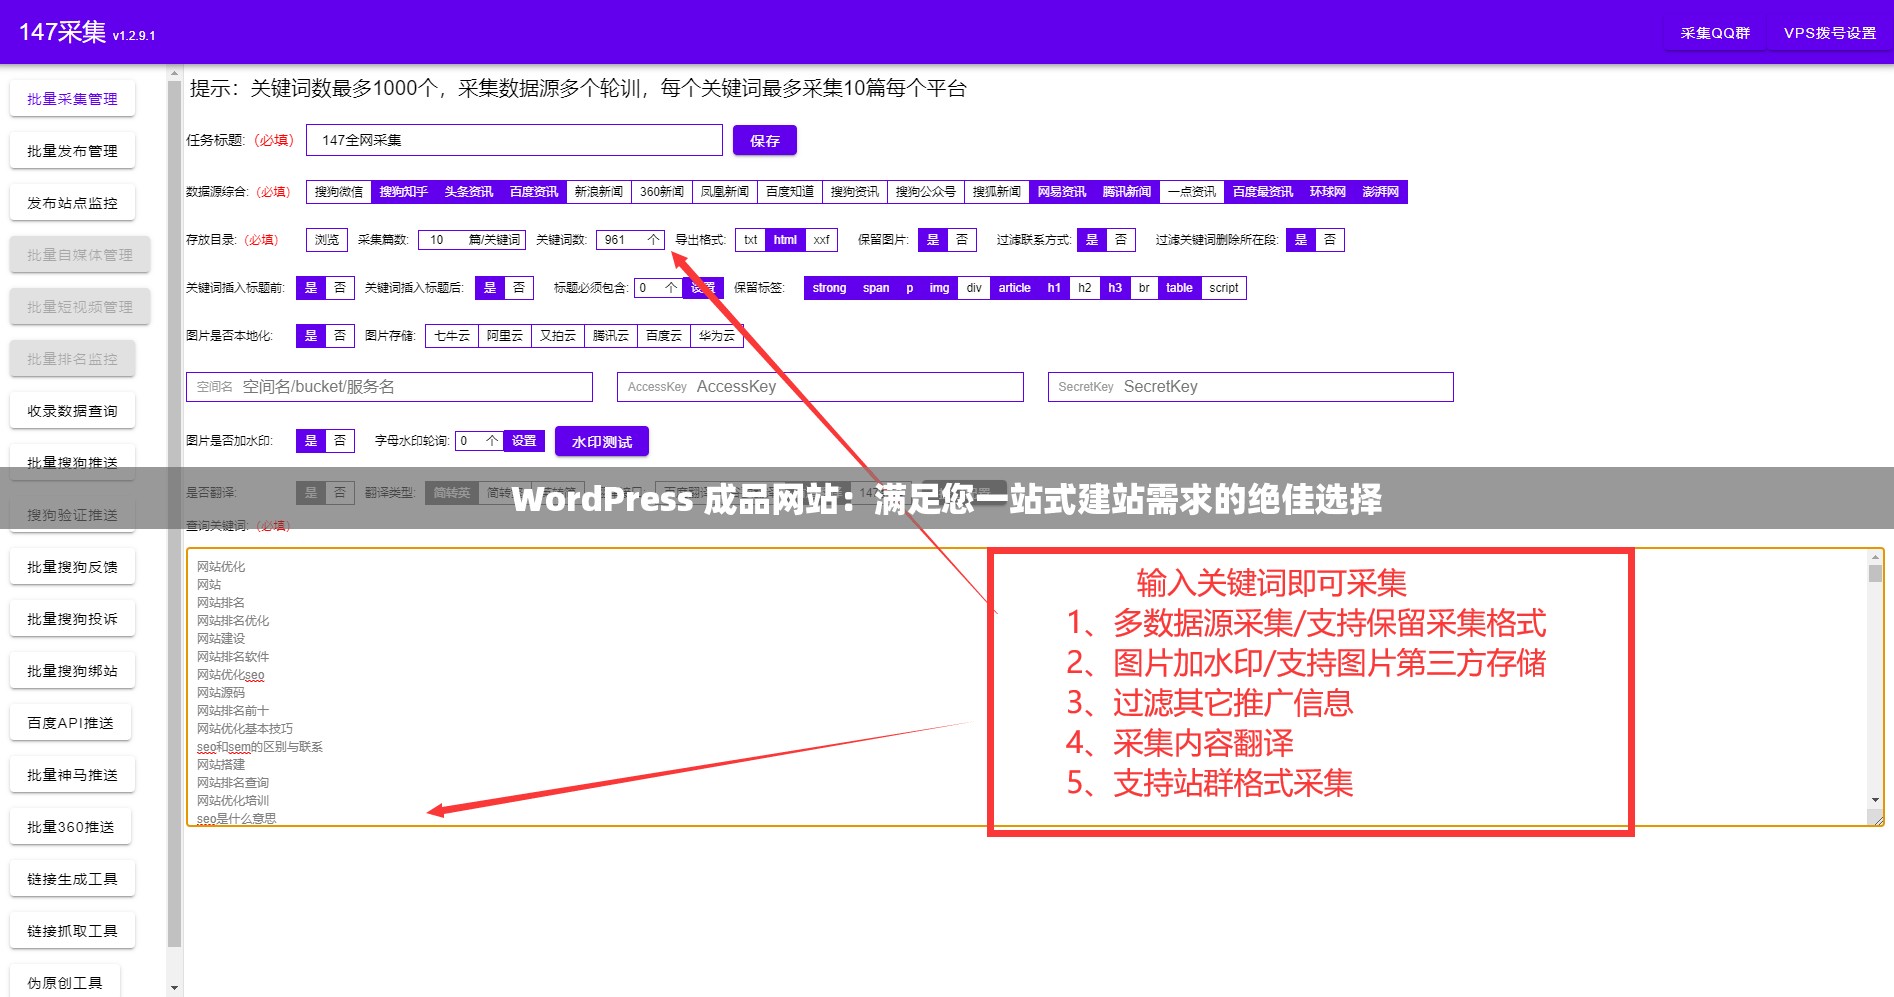Click 浏览 to choose storage directory
Image resolution: width=1894 pixels, height=997 pixels.
click(x=325, y=240)
